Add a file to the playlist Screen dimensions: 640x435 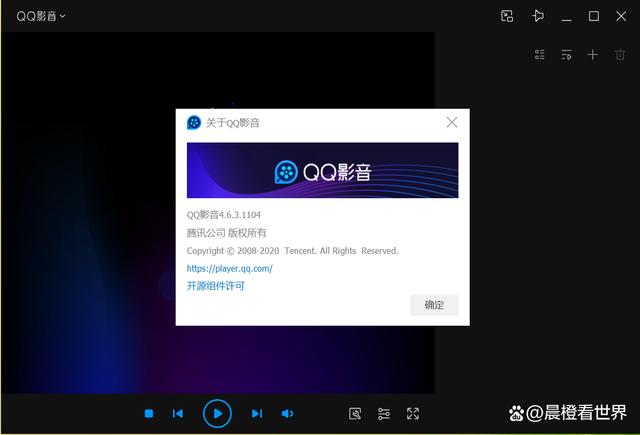tap(593, 55)
